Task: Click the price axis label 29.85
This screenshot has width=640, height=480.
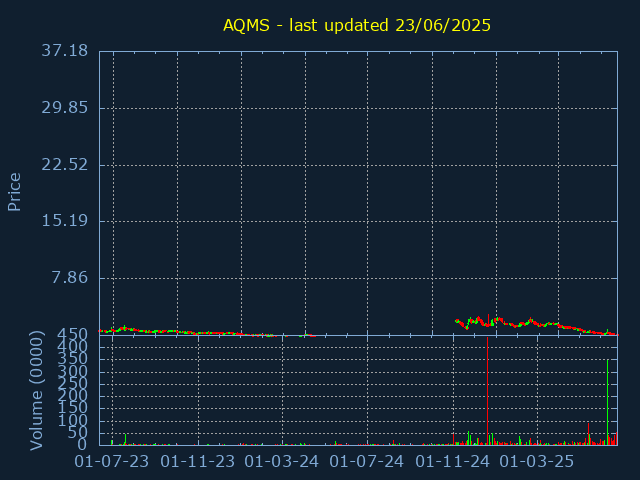Action: pyautogui.click(x=64, y=108)
